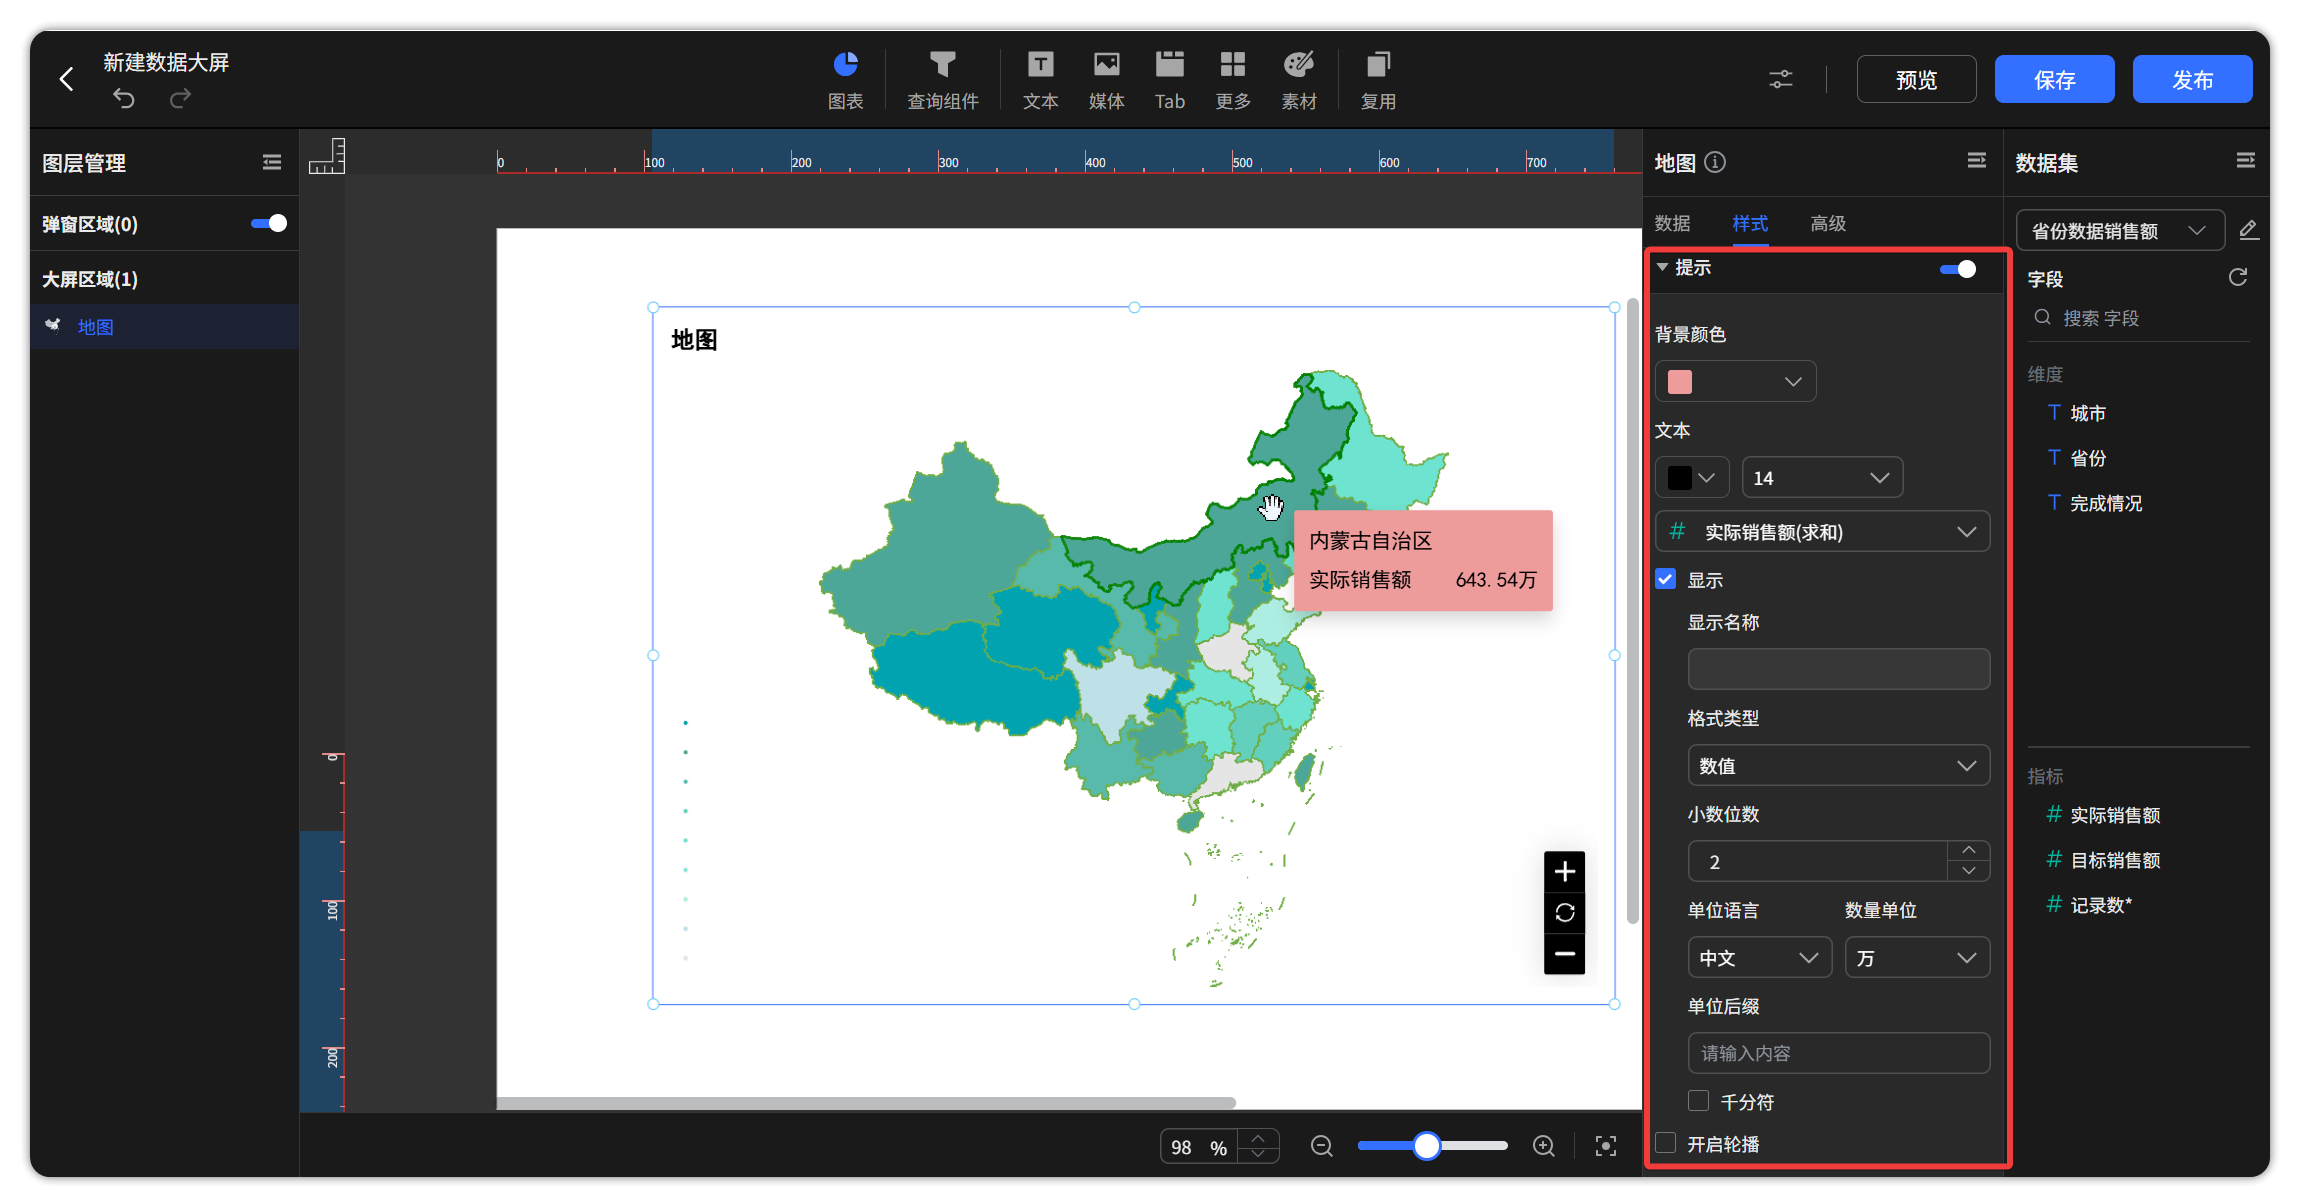
Task: Click the 保存 save button
Action: pyautogui.click(x=2054, y=79)
